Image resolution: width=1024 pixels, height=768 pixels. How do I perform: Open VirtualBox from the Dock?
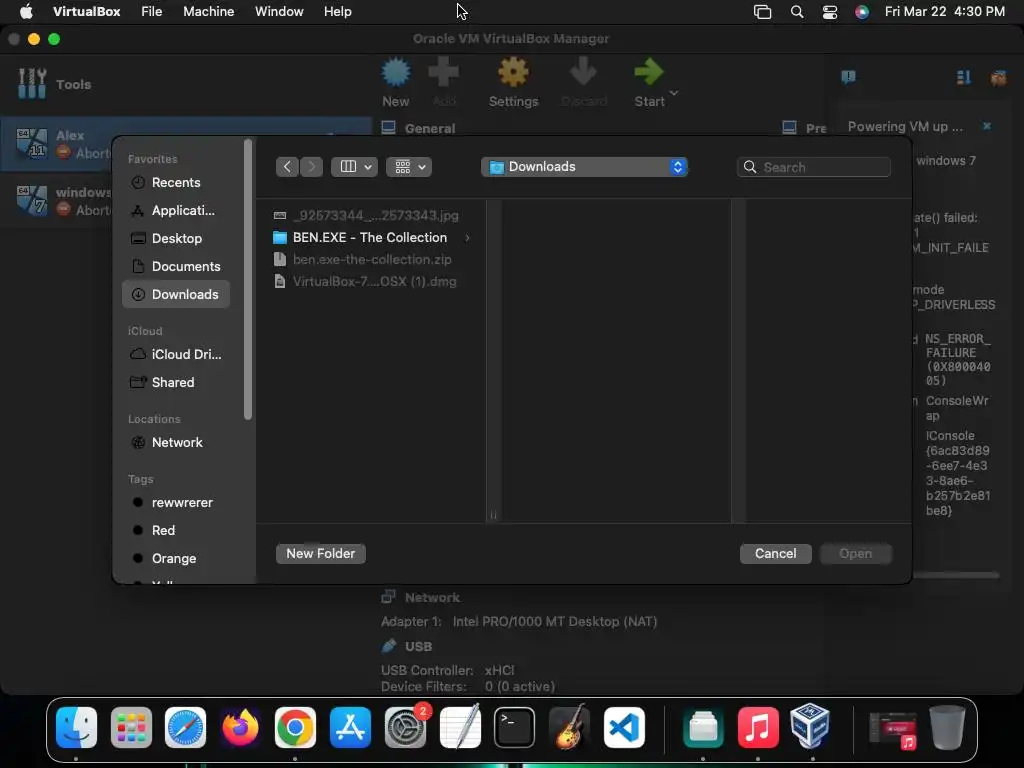click(x=810, y=727)
